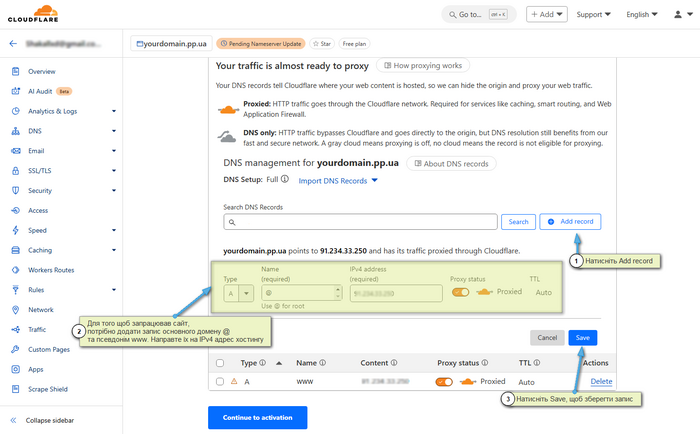Click the info icon beside Name column
Image resolution: width=700 pixels, height=434 pixels.
(x=322, y=363)
